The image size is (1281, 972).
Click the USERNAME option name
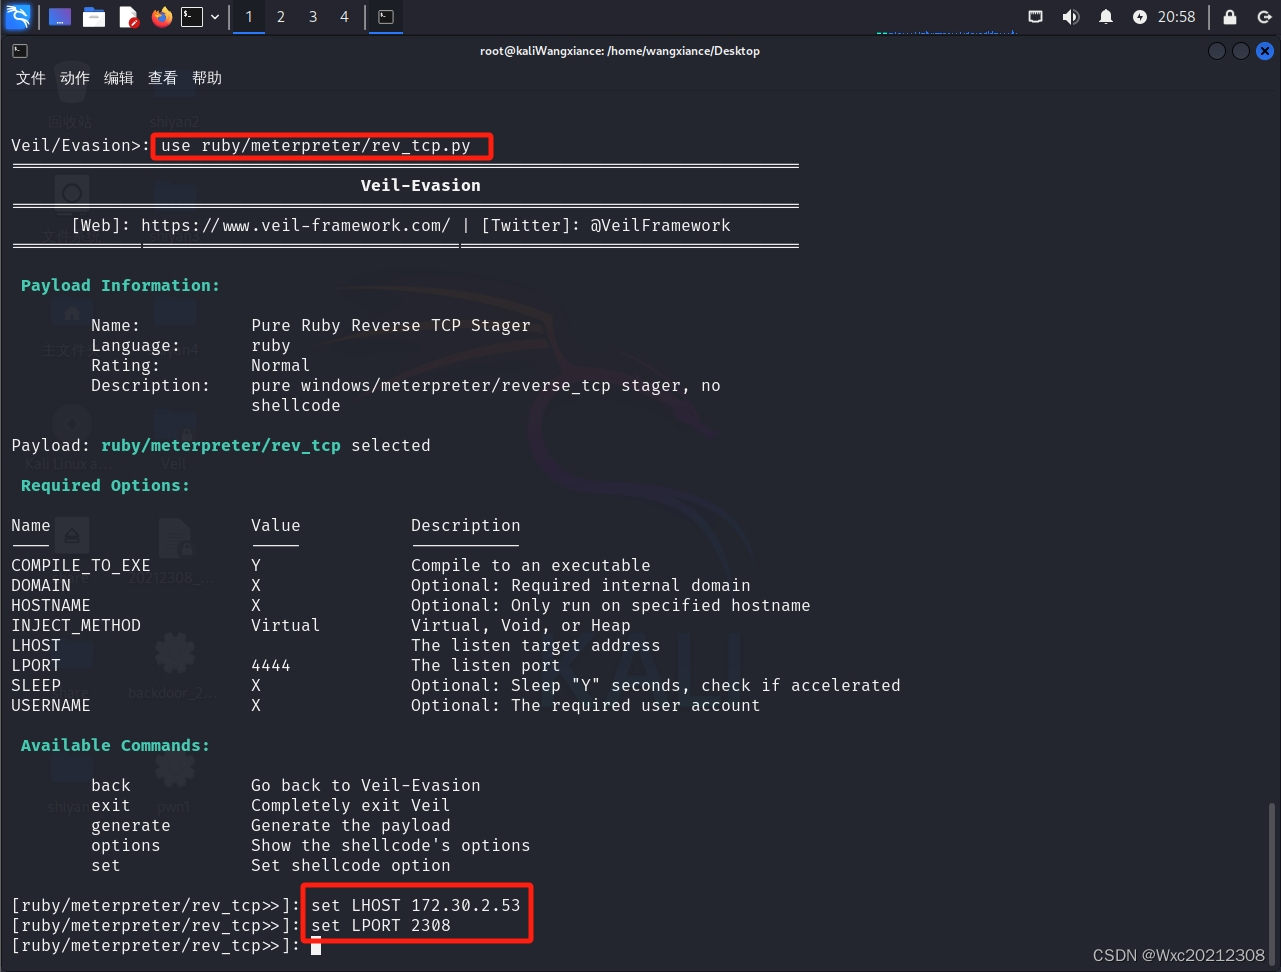(51, 706)
